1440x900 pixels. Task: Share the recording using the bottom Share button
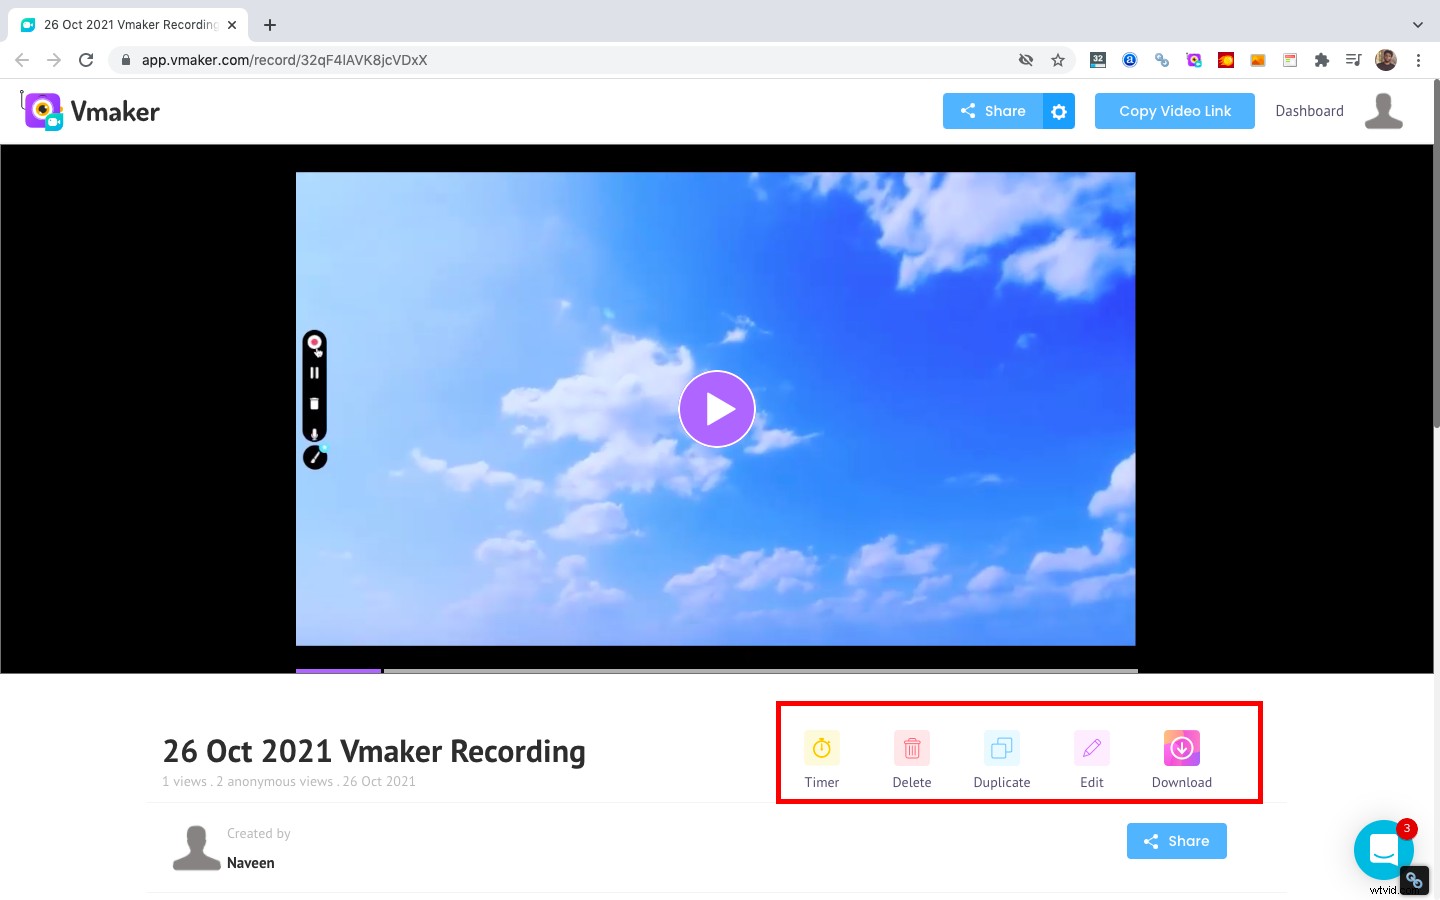1176,841
